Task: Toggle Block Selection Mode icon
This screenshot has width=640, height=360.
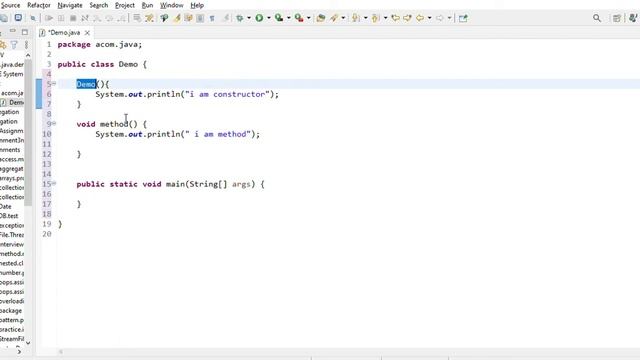Action: (200, 18)
